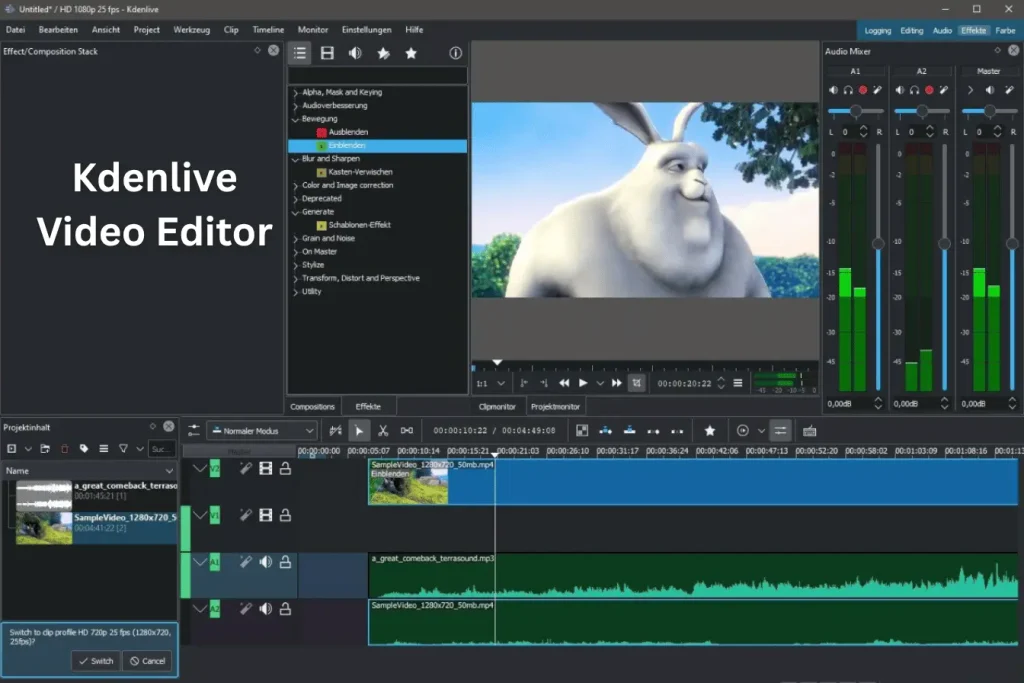Click the custom effects icon in effects panel
The width and height of the screenshot is (1024, 683).
click(383, 54)
